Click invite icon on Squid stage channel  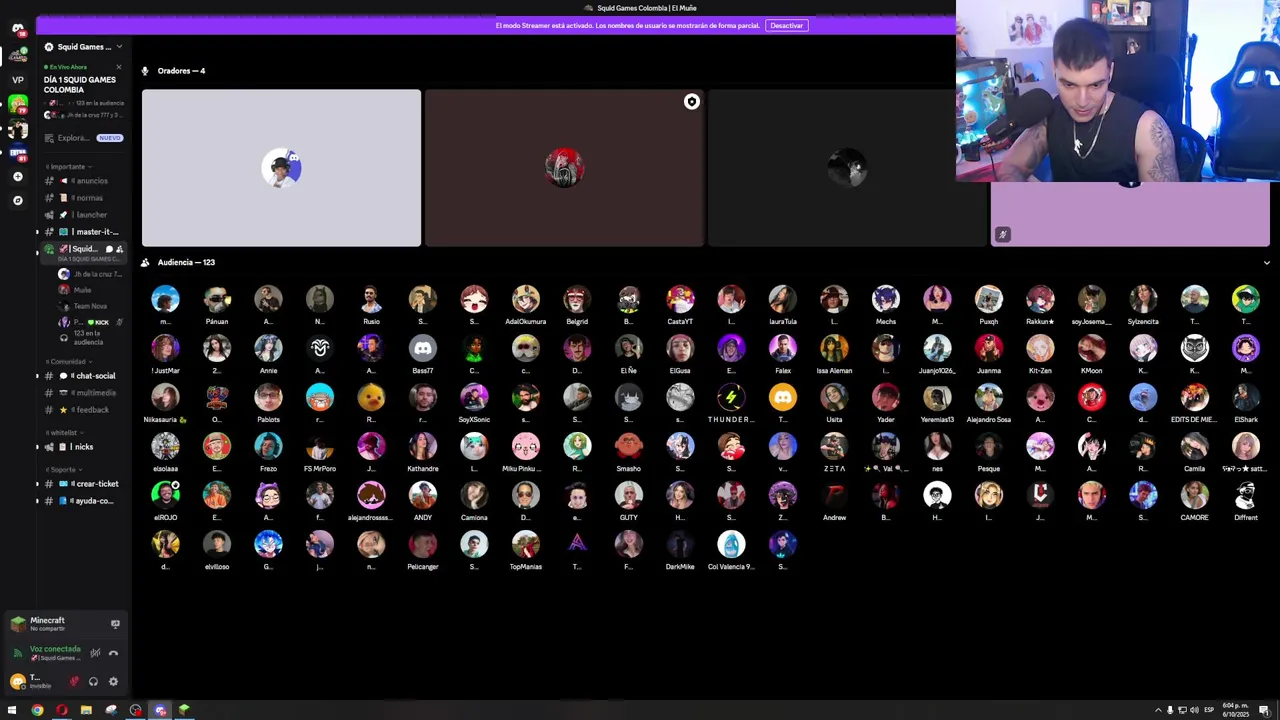coord(119,249)
